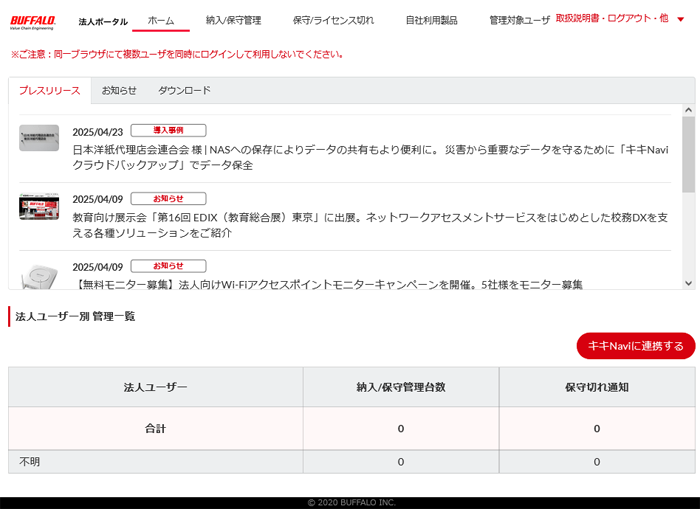Select the 自社利用製品 menu item
Screen dimensions: 700x509
click(431, 20)
